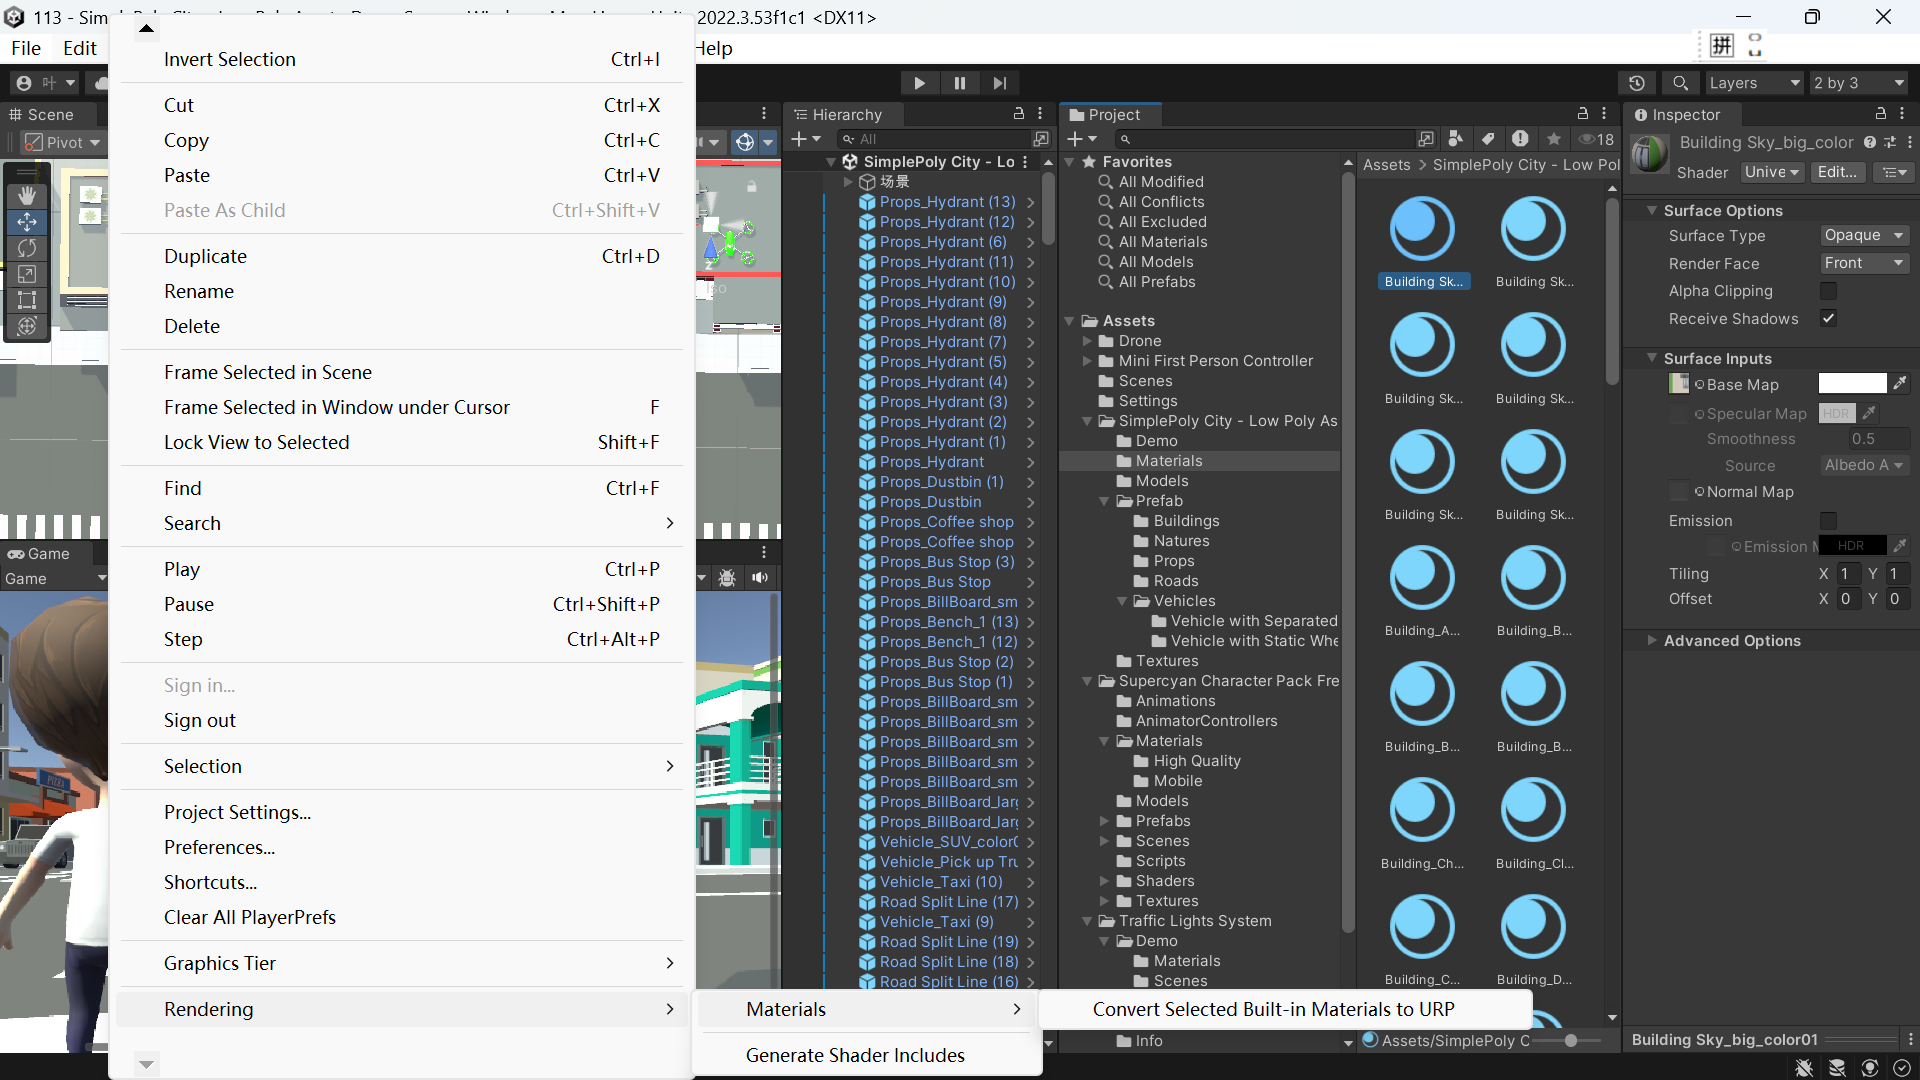The width and height of the screenshot is (1920, 1080).
Task: Click the Base Map color swatch
Action: pos(1852,383)
